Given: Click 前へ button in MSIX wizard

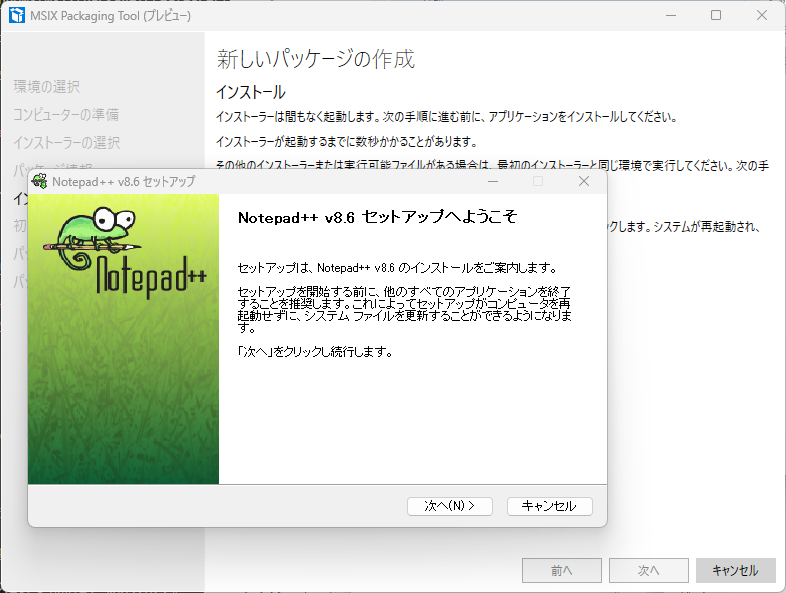Looking at the screenshot, I should (x=561, y=570).
